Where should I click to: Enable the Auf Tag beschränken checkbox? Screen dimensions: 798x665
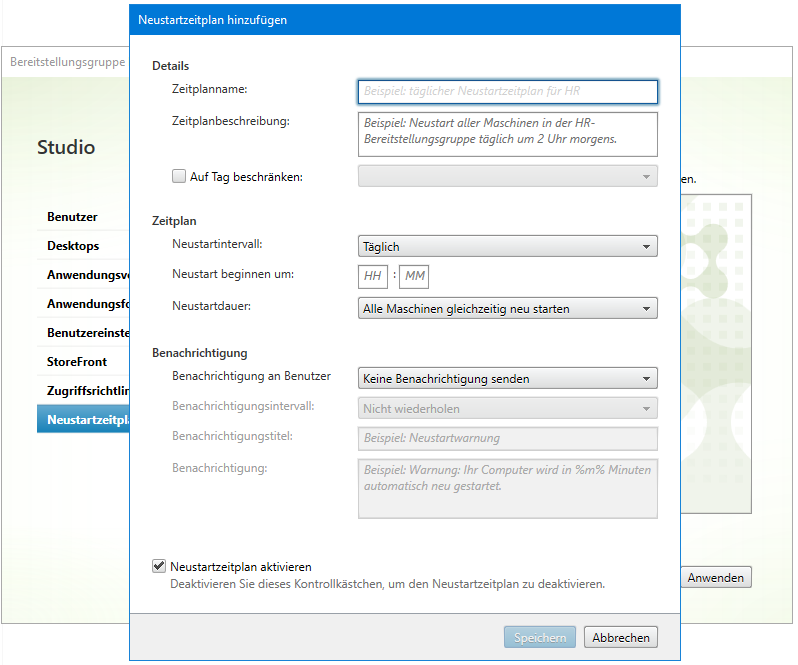(x=179, y=177)
